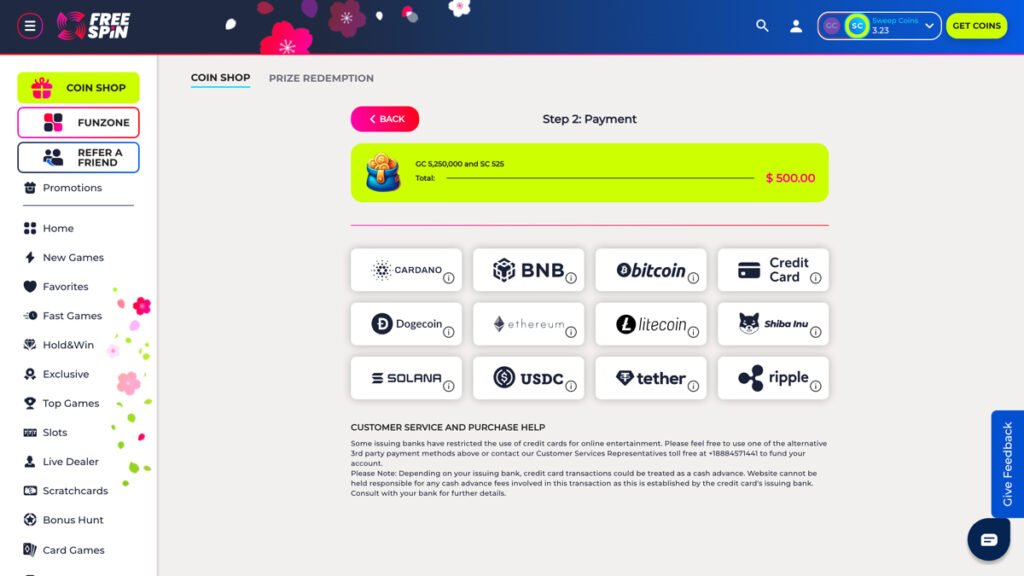Select Cardano payment method
This screenshot has height=576, width=1024.
[x=406, y=270]
